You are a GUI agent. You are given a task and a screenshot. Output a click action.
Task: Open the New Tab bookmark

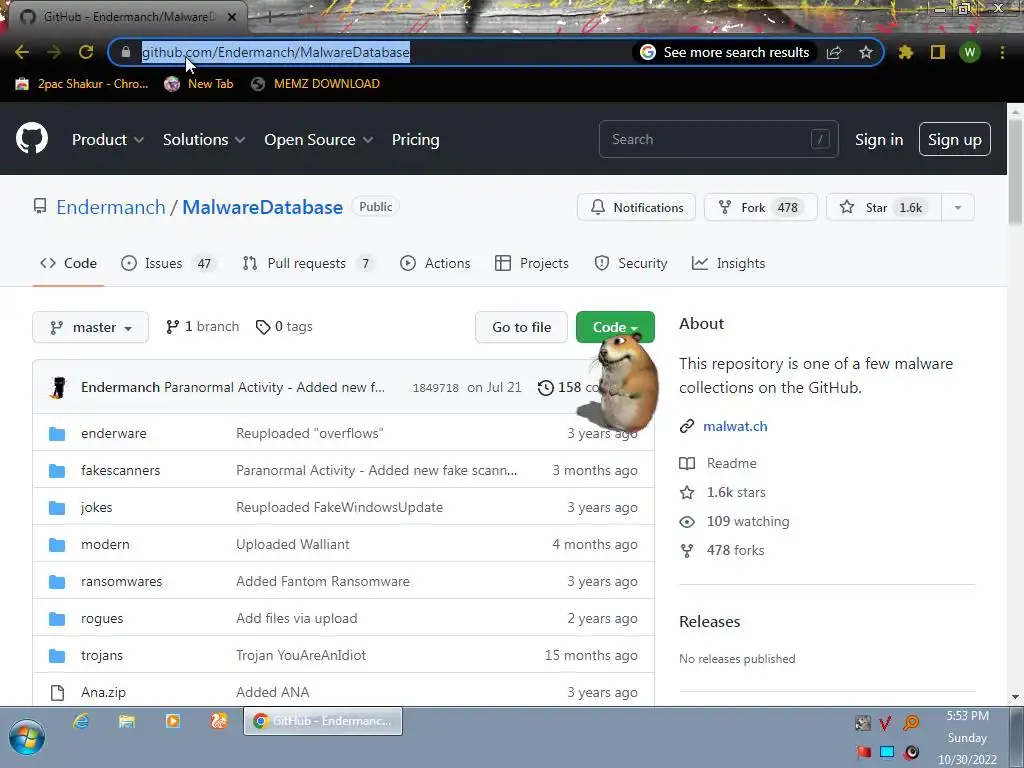coord(199,84)
